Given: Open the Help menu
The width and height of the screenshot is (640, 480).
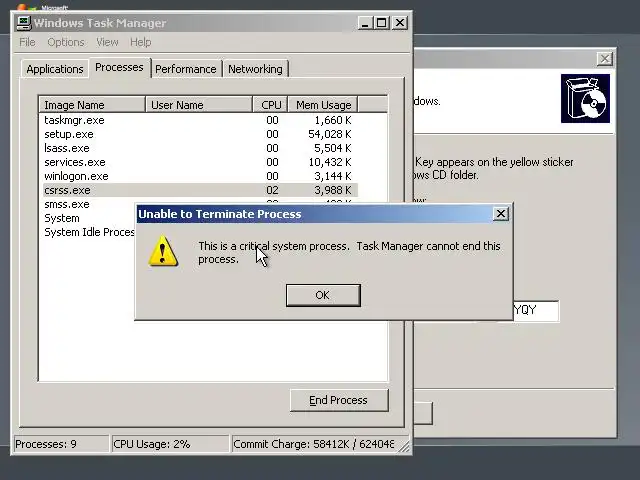Looking at the screenshot, I should coord(140,42).
